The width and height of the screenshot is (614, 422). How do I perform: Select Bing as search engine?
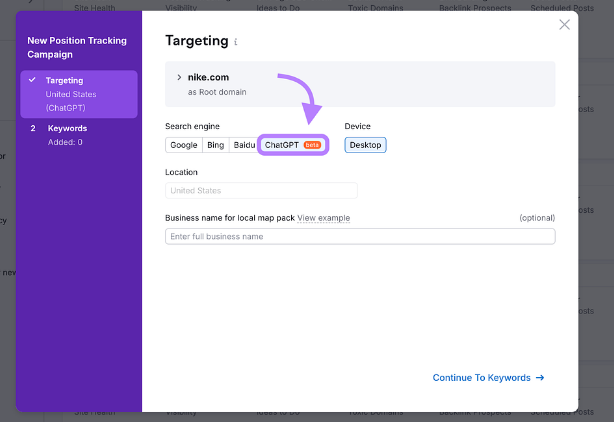pyautogui.click(x=215, y=145)
